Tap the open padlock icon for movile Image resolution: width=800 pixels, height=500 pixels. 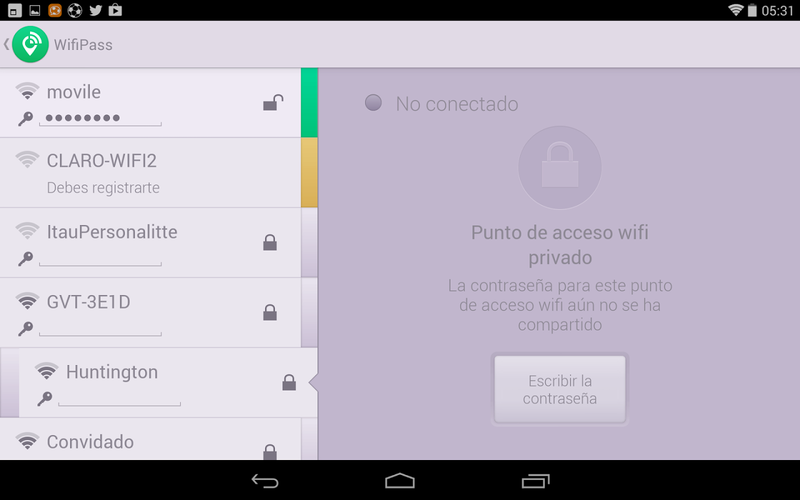[x=273, y=103]
